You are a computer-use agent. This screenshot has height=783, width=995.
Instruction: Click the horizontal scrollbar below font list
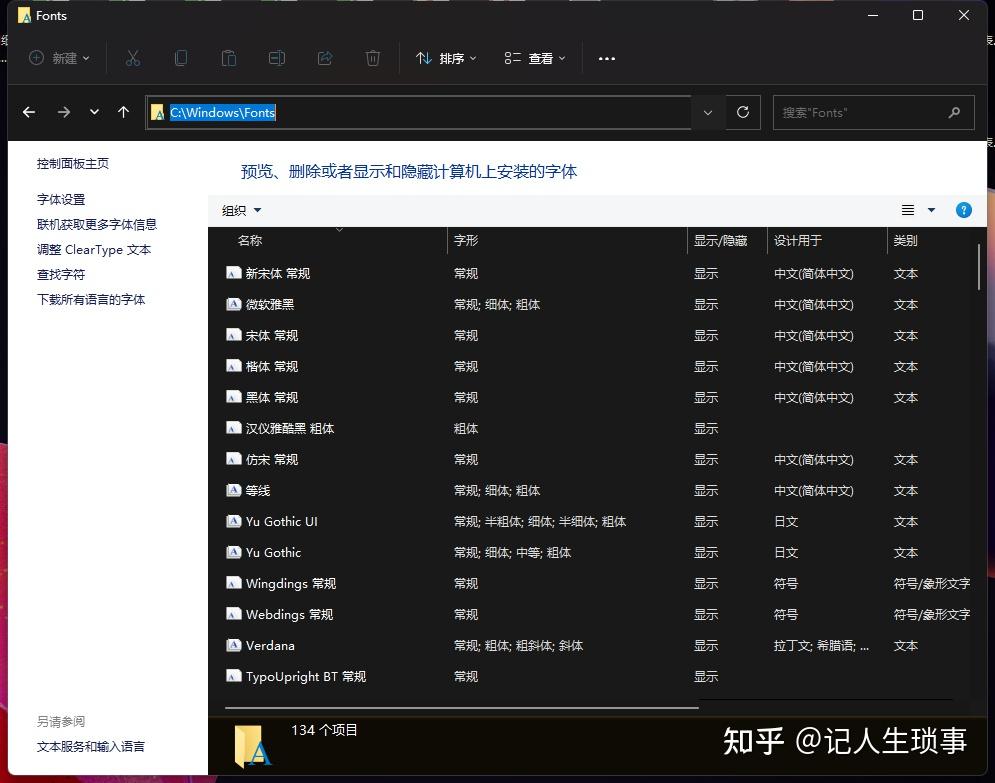(461, 707)
